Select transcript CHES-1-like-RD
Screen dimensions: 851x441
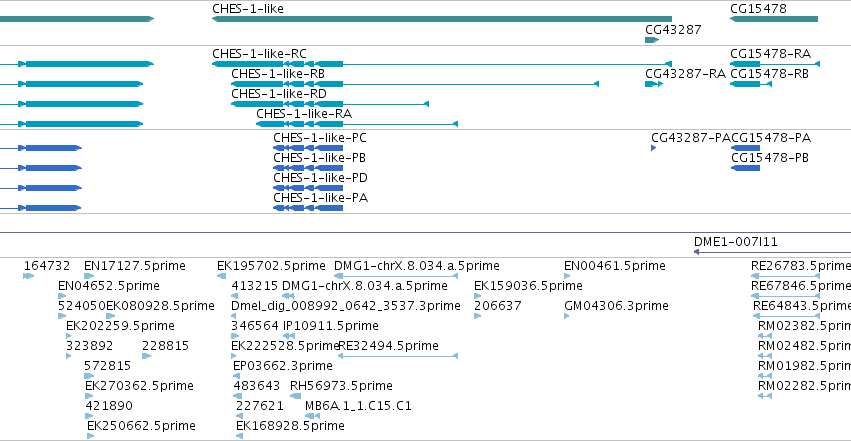pos(330,104)
